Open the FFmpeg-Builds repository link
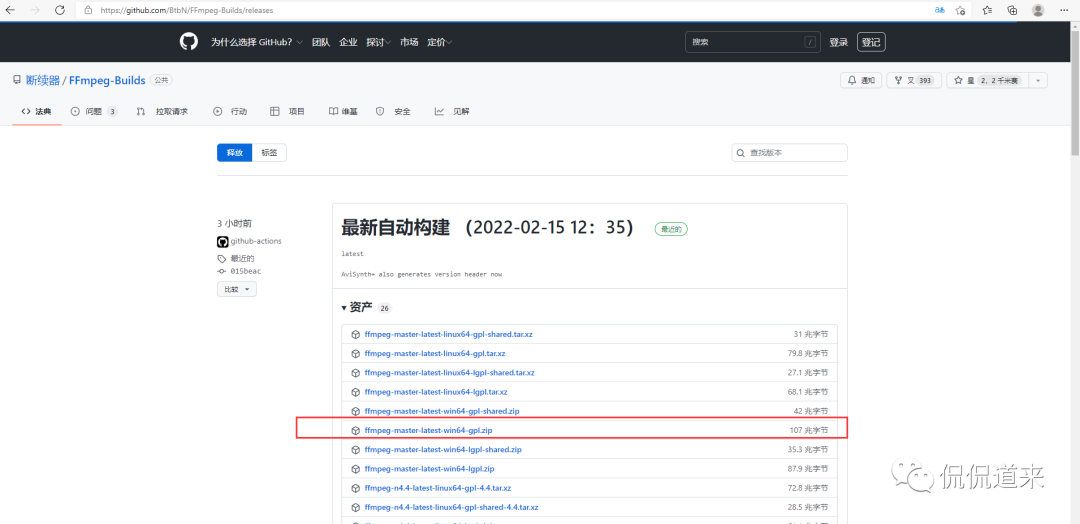This screenshot has height=524, width=1080. (107, 81)
